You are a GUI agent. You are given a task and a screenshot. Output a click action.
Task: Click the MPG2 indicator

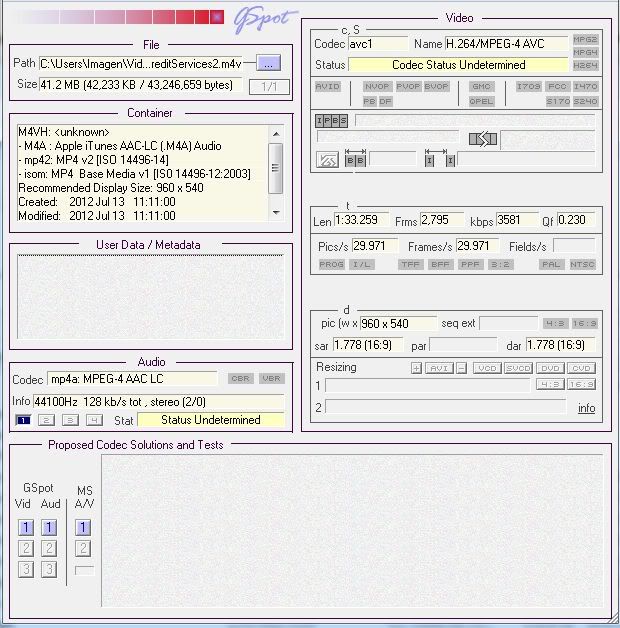(586, 39)
